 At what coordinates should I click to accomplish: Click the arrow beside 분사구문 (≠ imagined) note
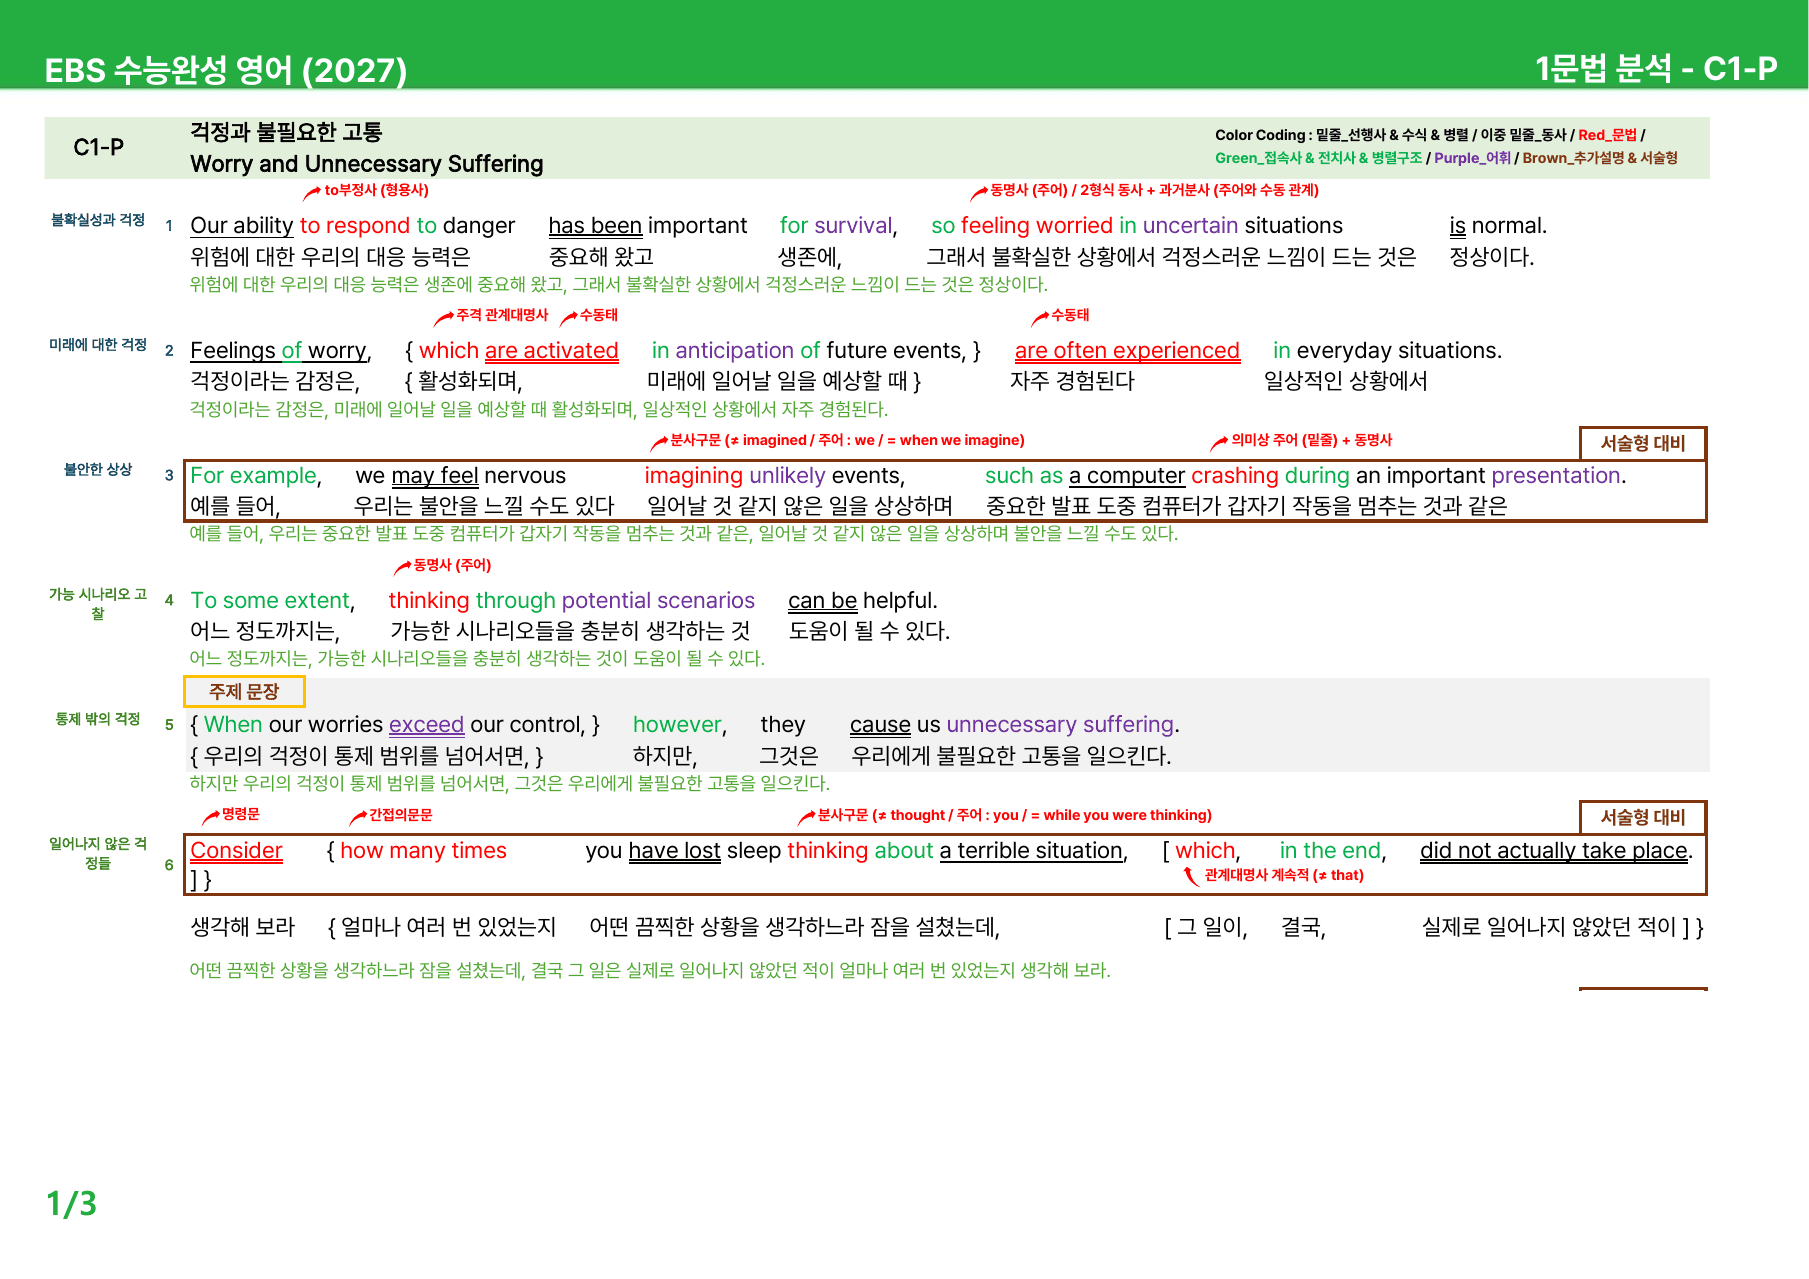[659, 442]
